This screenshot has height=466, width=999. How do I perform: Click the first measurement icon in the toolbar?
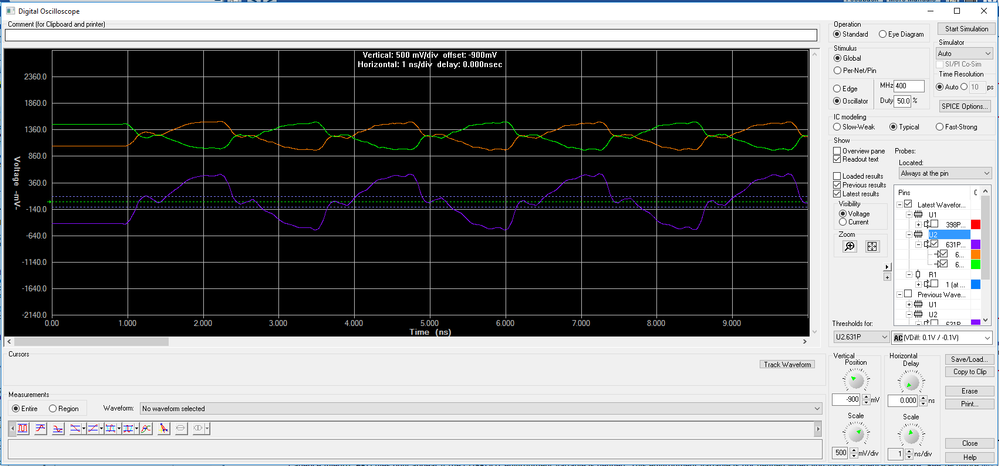23,427
